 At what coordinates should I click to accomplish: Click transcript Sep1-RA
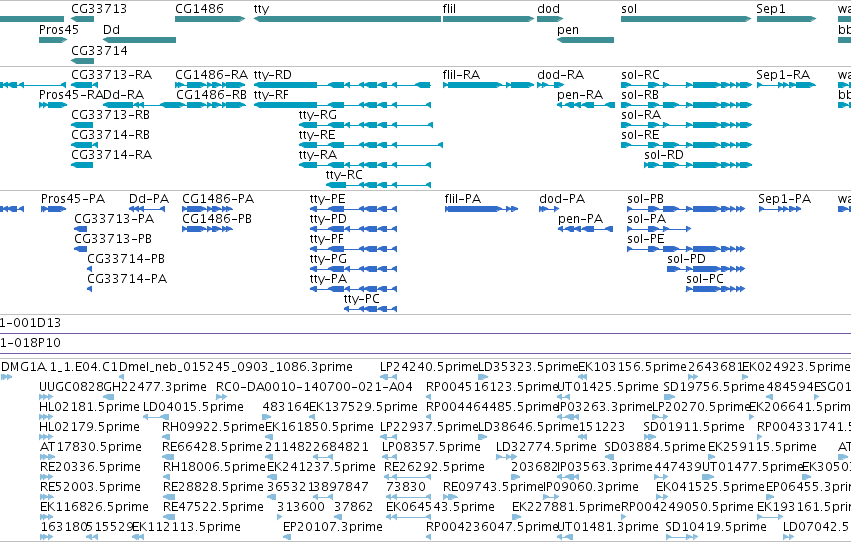pos(786,85)
